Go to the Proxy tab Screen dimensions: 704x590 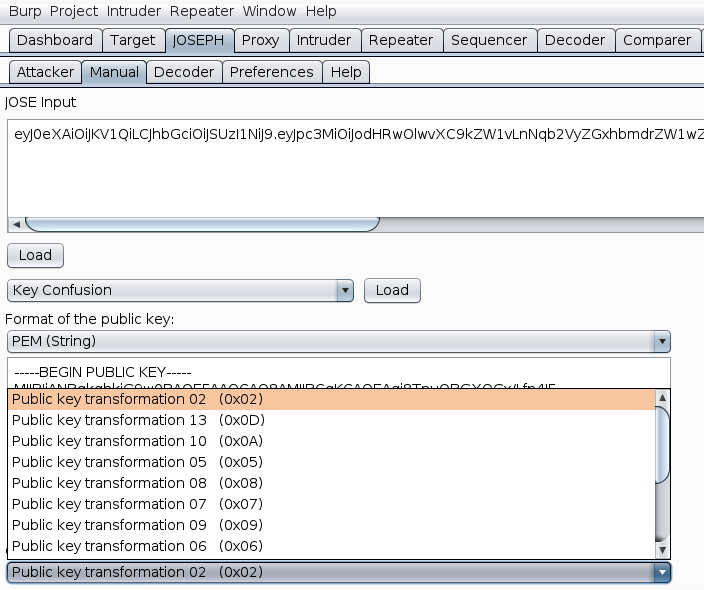[261, 40]
